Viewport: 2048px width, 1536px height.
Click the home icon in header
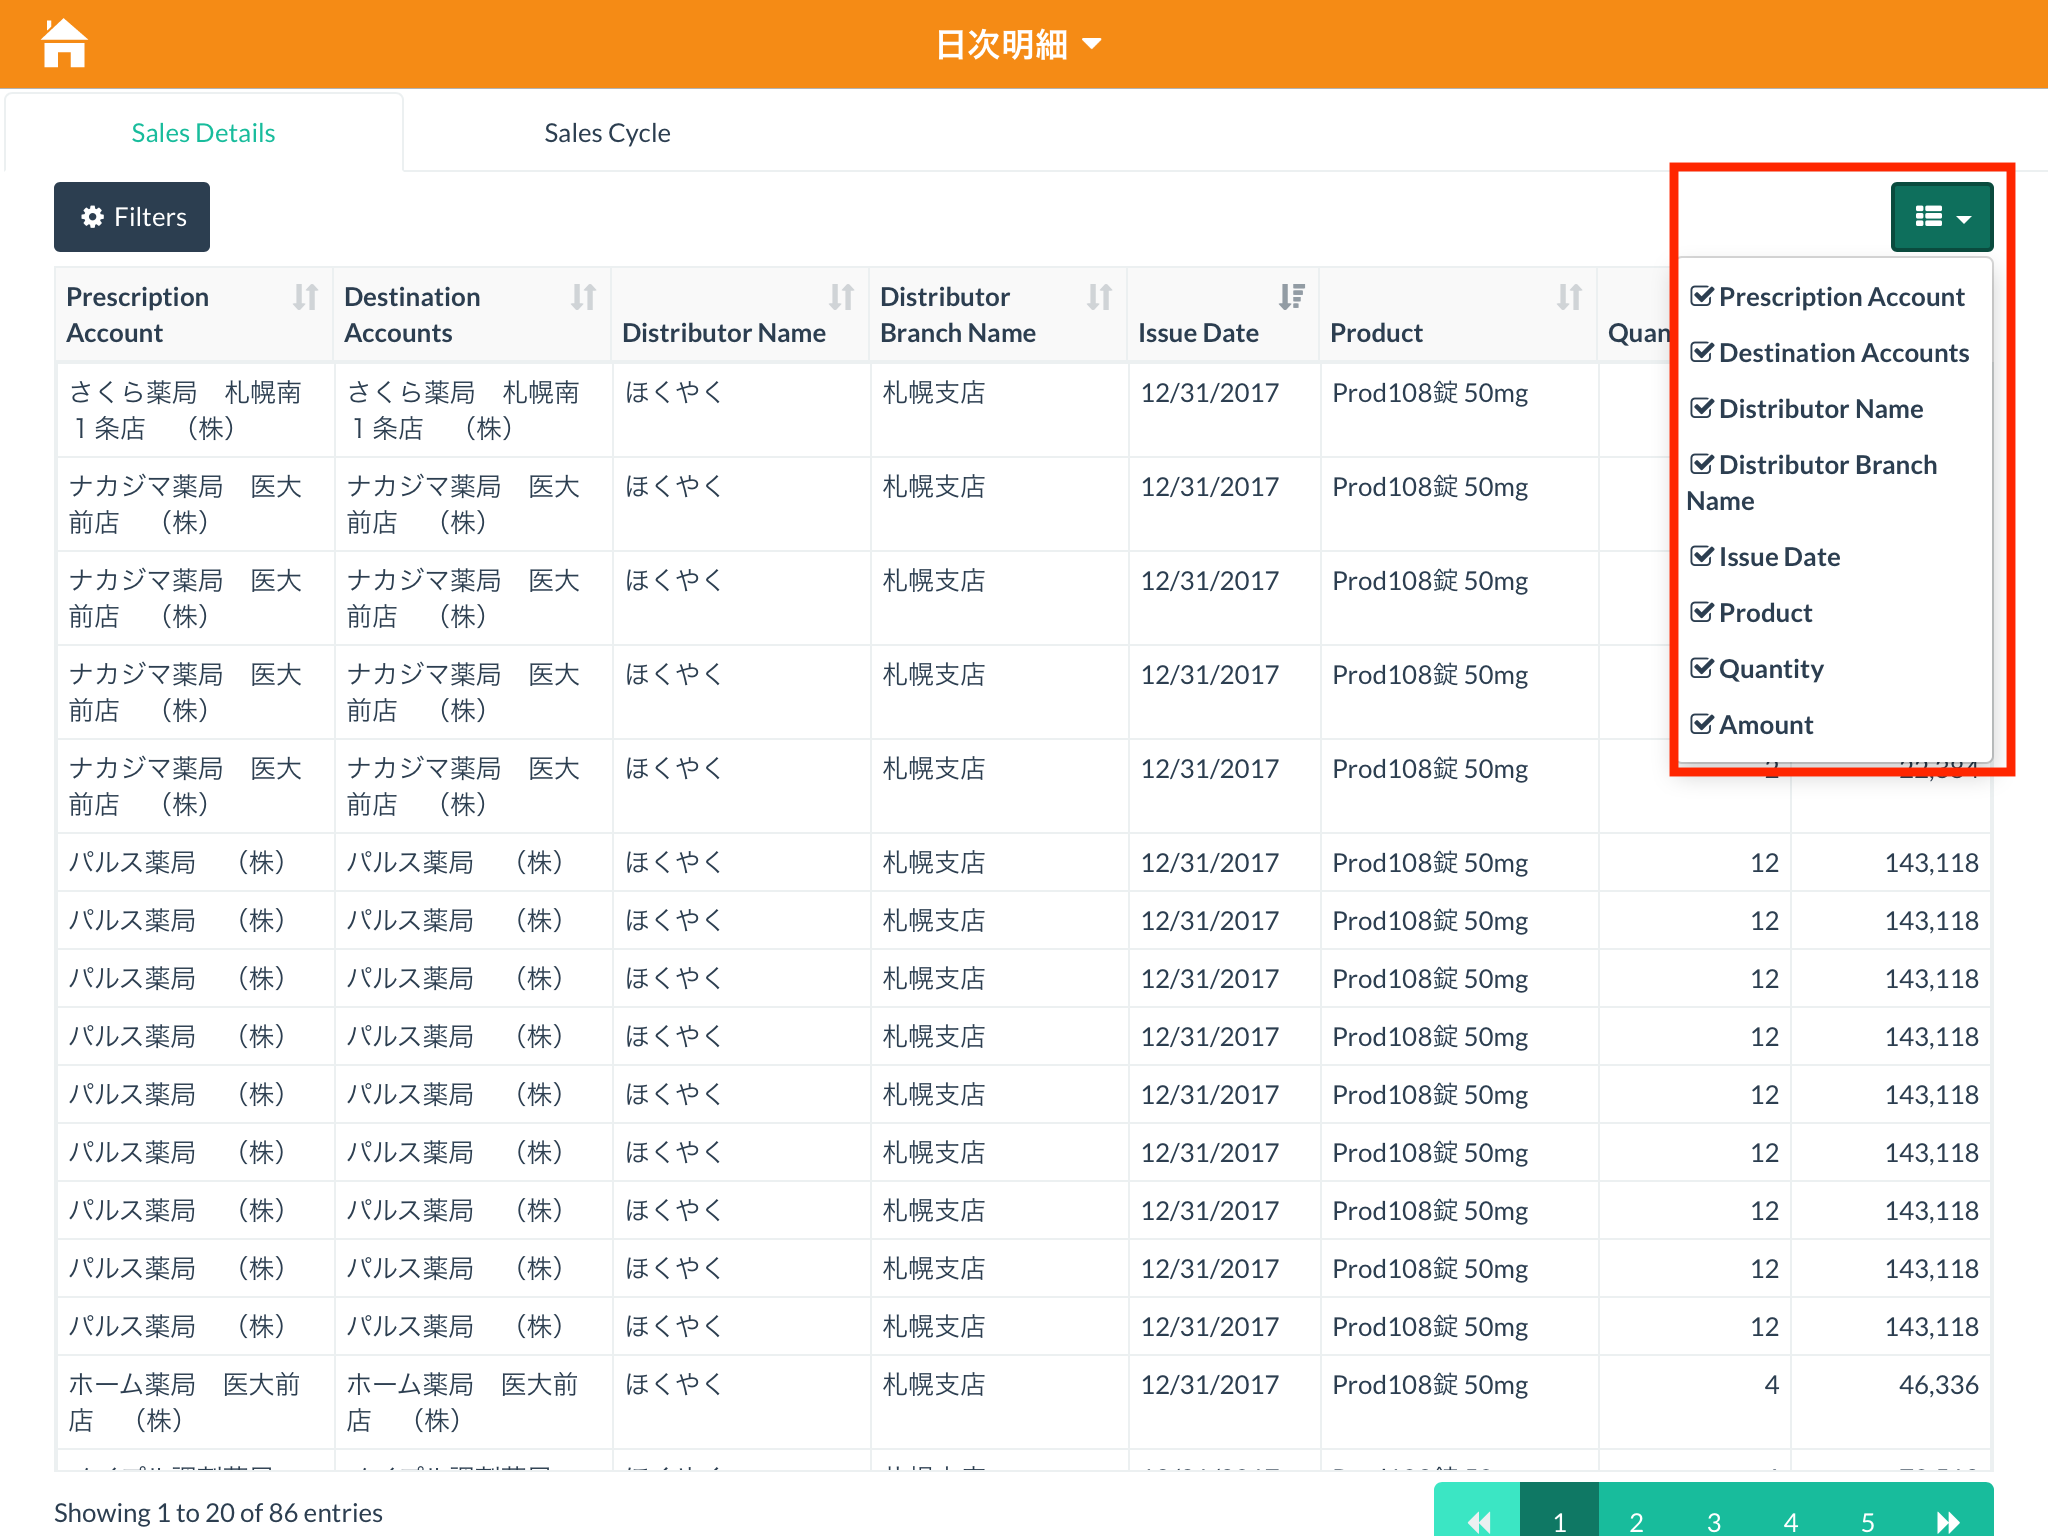tap(64, 44)
